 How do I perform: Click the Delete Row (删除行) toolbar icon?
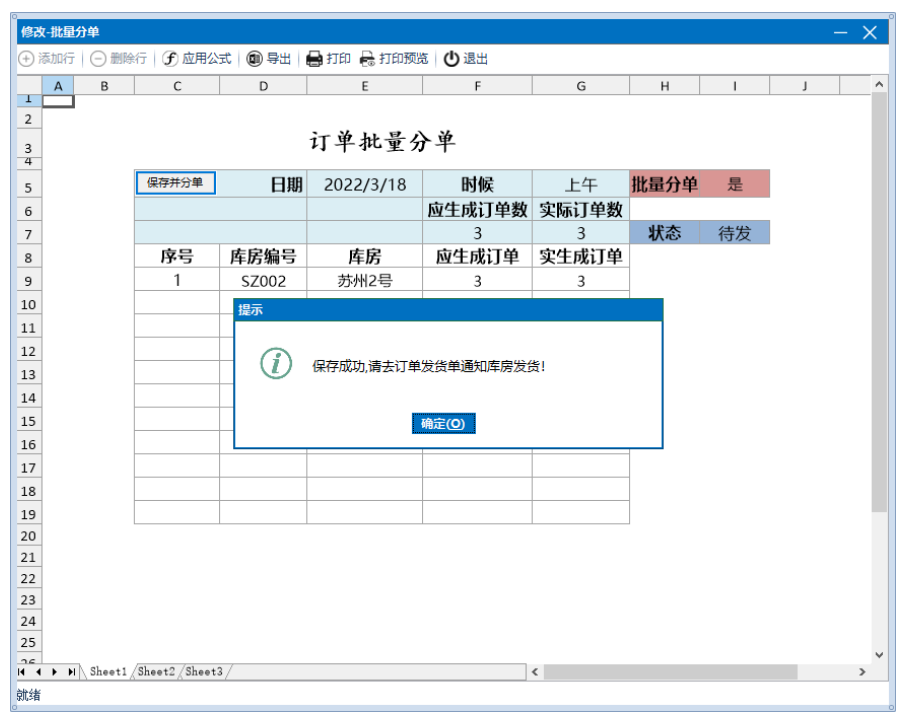click(x=98, y=59)
